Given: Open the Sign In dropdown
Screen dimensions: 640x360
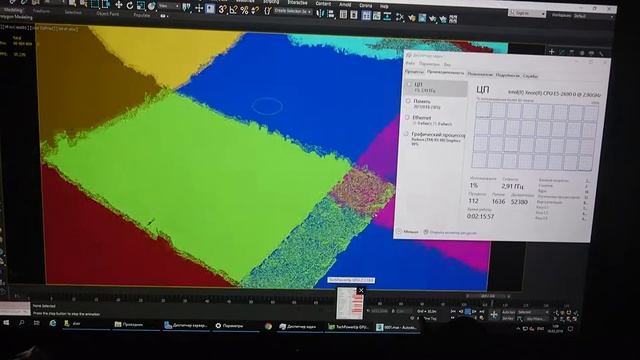Looking at the screenshot, I should (527, 13).
